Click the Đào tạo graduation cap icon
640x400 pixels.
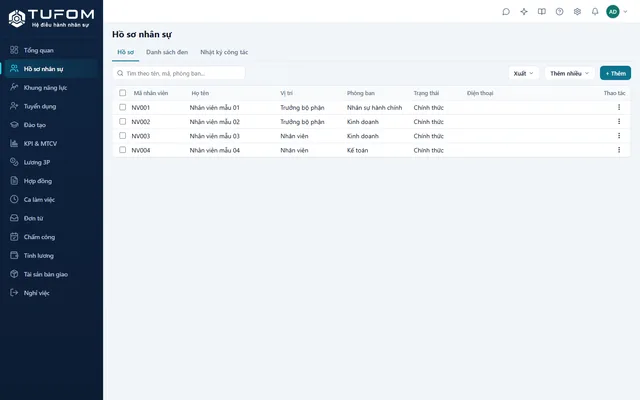[14, 124]
